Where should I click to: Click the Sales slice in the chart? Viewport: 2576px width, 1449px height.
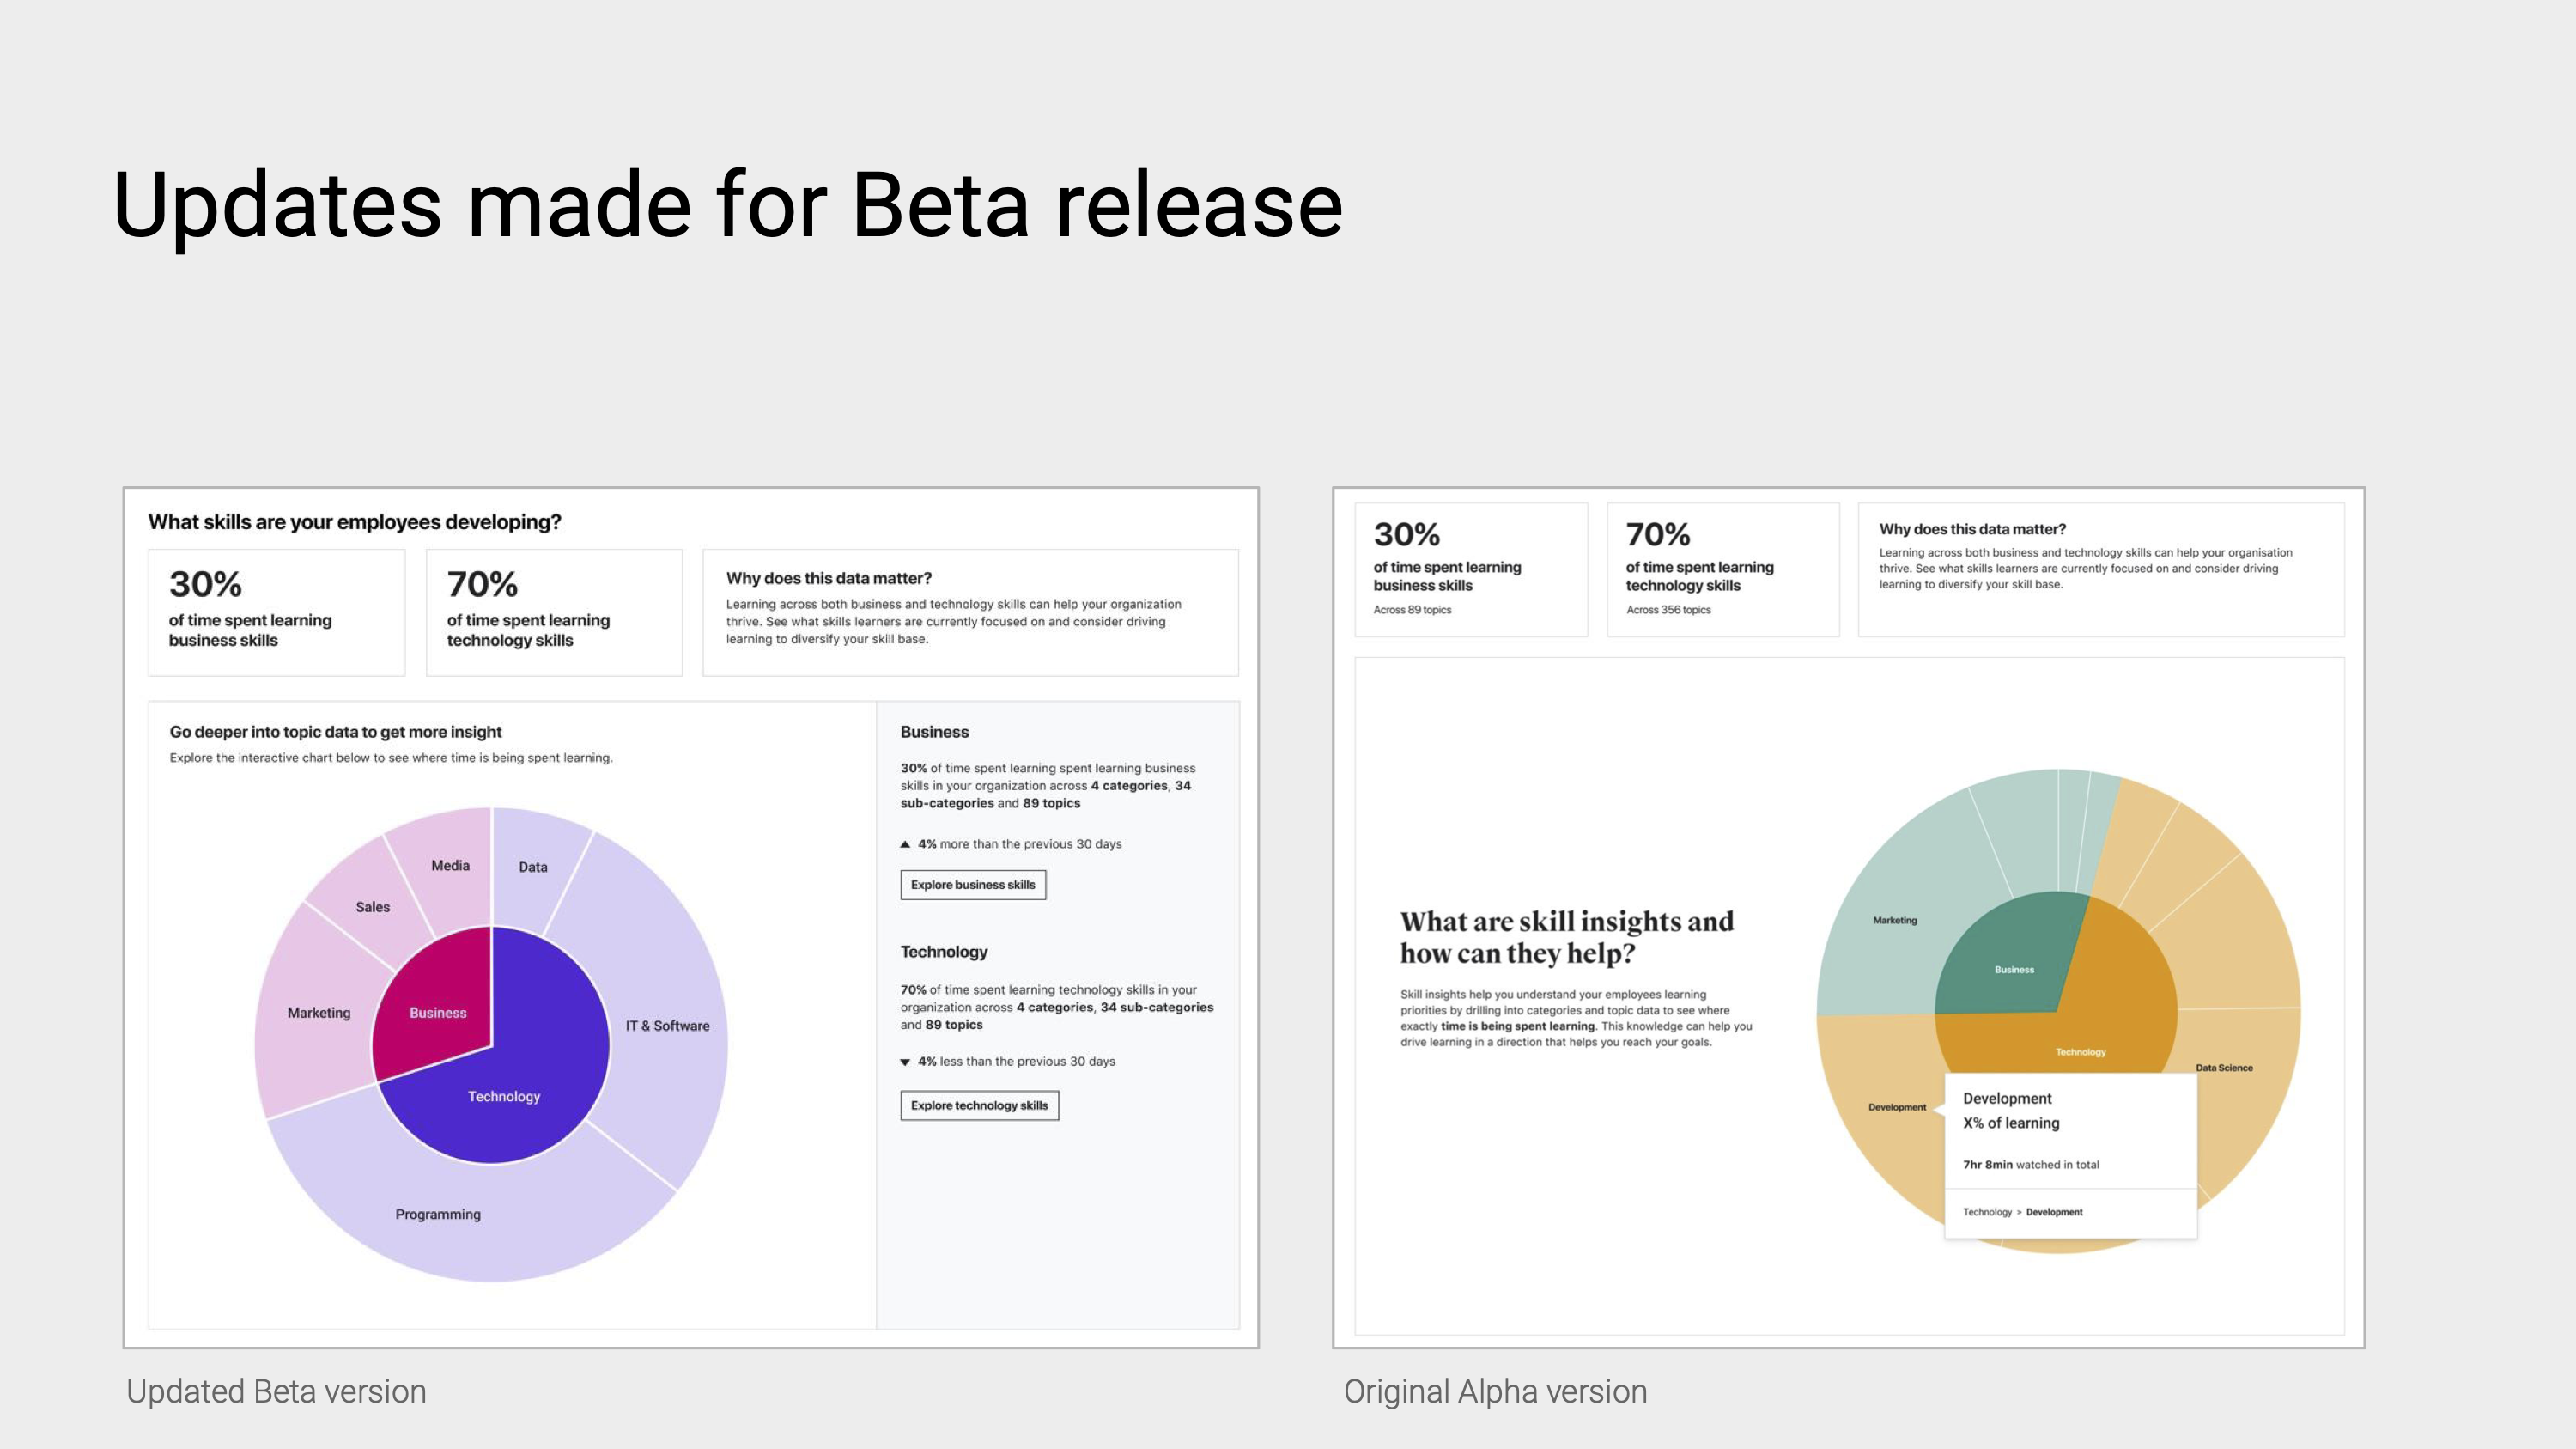pyautogui.click(x=372, y=907)
